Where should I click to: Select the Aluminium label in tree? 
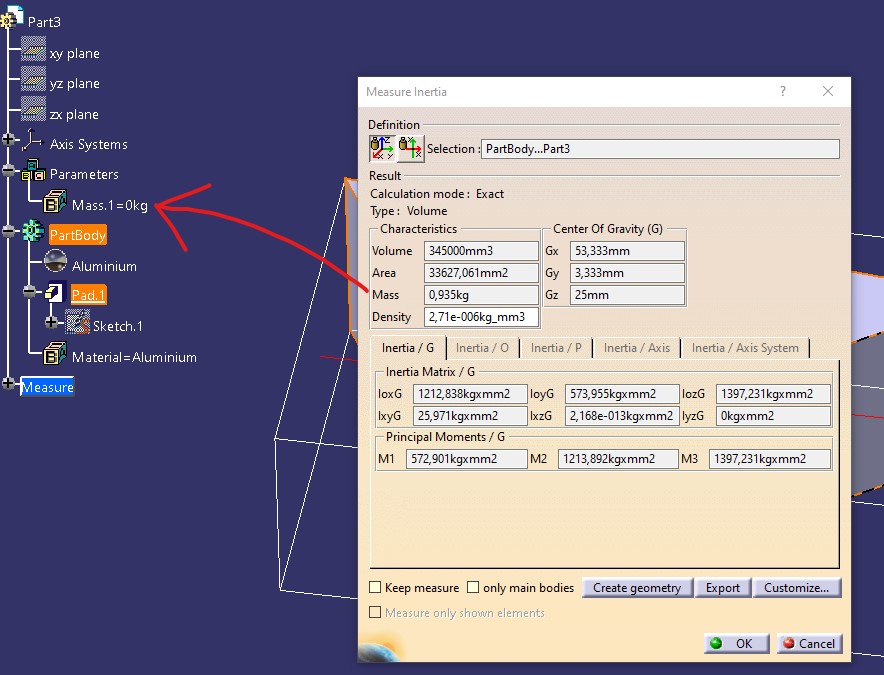click(104, 266)
